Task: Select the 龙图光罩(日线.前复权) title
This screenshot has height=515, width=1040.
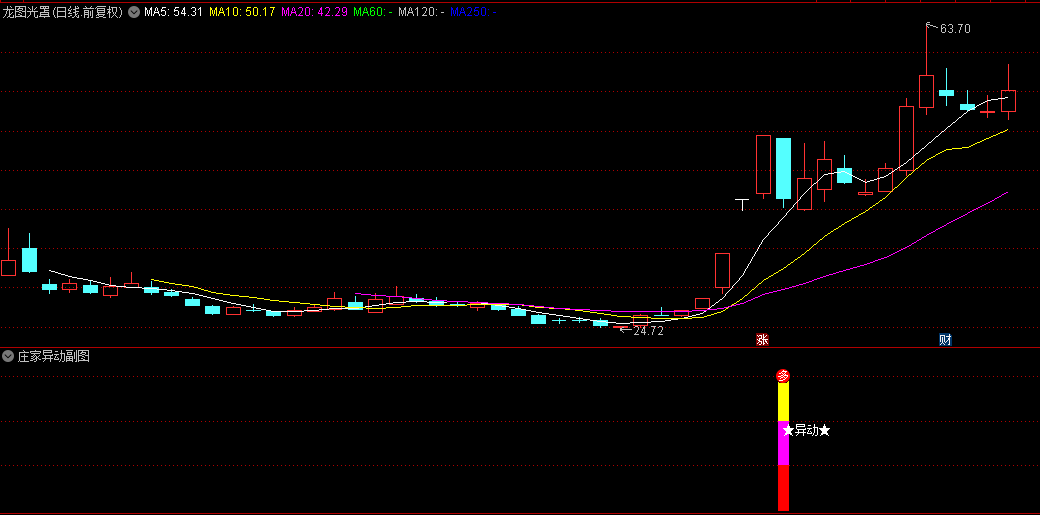Action: (x=63, y=12)
